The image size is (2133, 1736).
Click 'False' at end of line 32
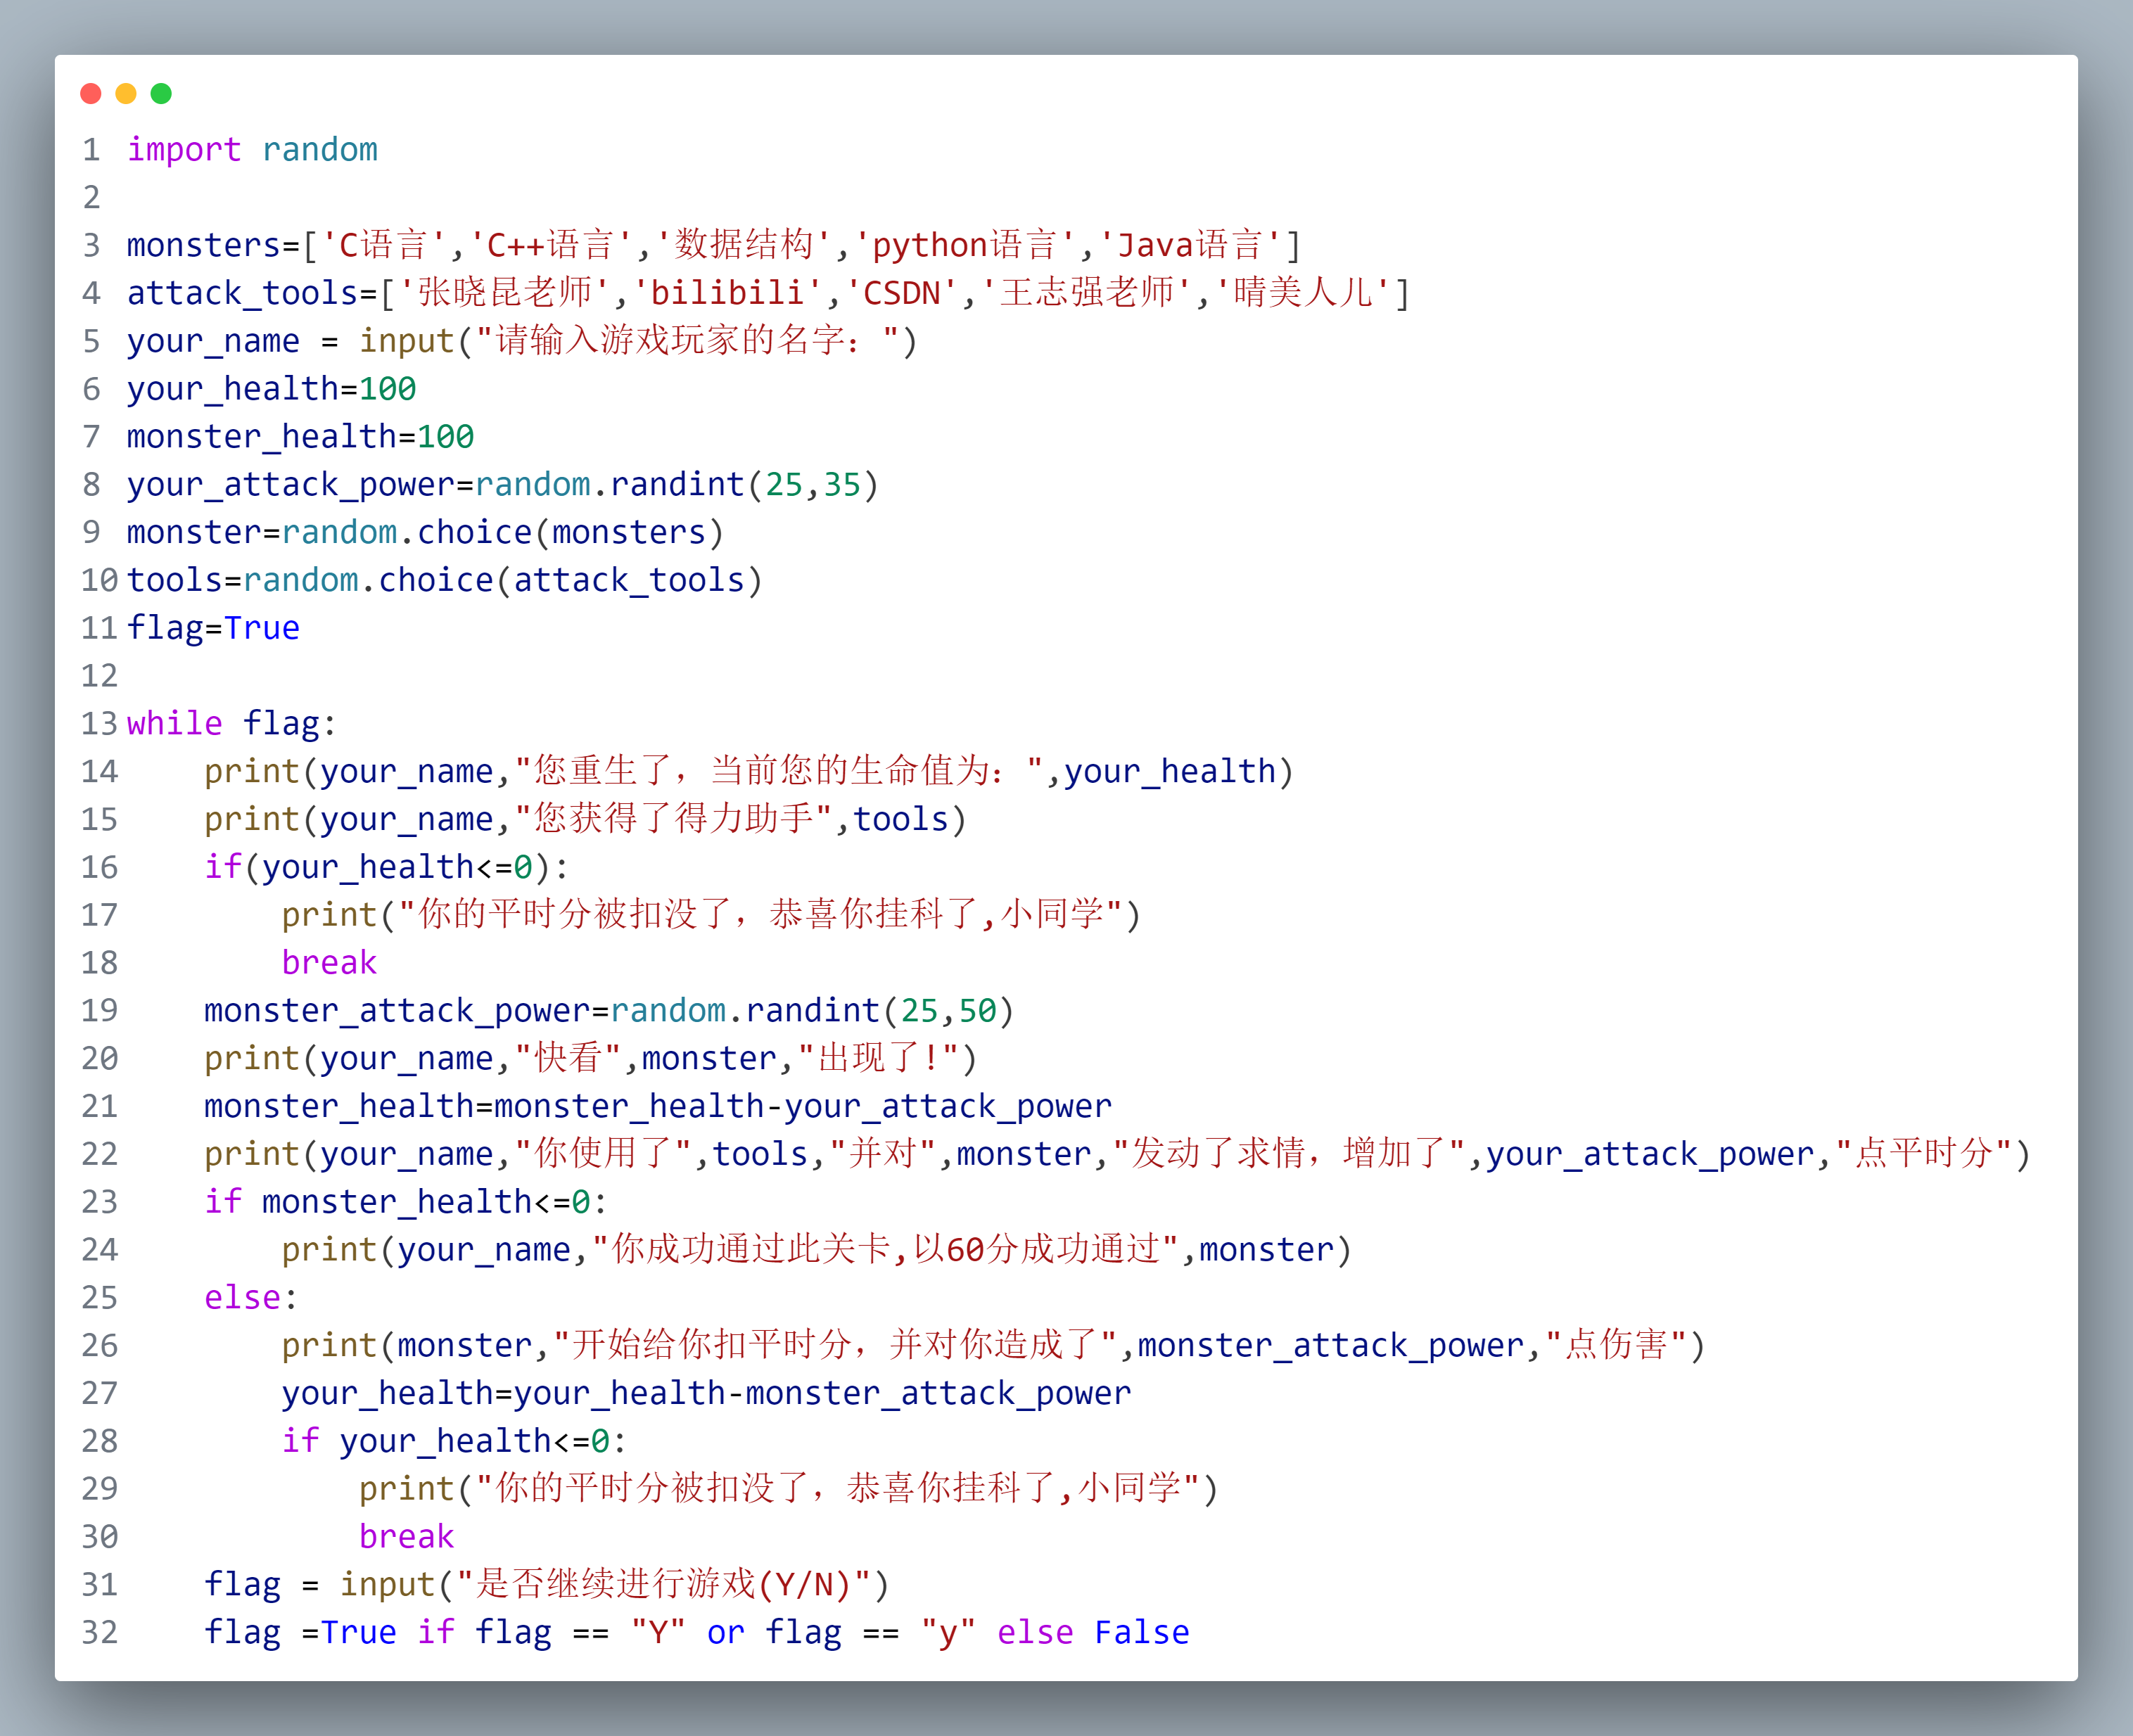[1141, 1633]
